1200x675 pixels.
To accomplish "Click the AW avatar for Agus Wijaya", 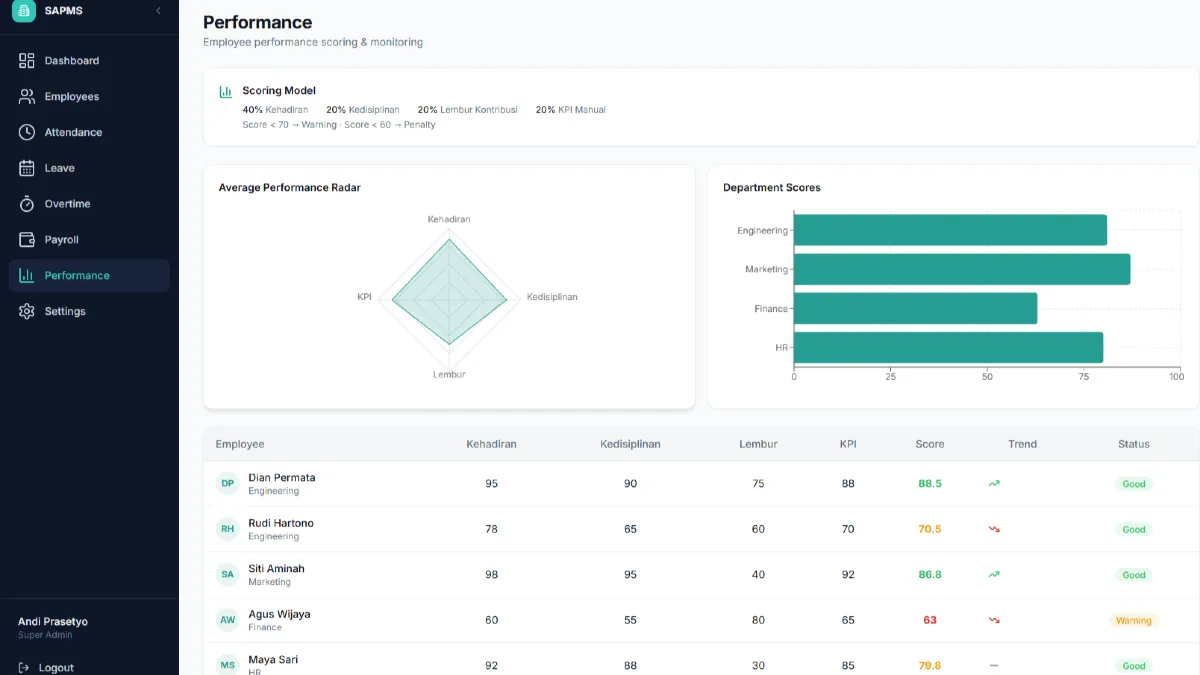I will tap(228, 620).
